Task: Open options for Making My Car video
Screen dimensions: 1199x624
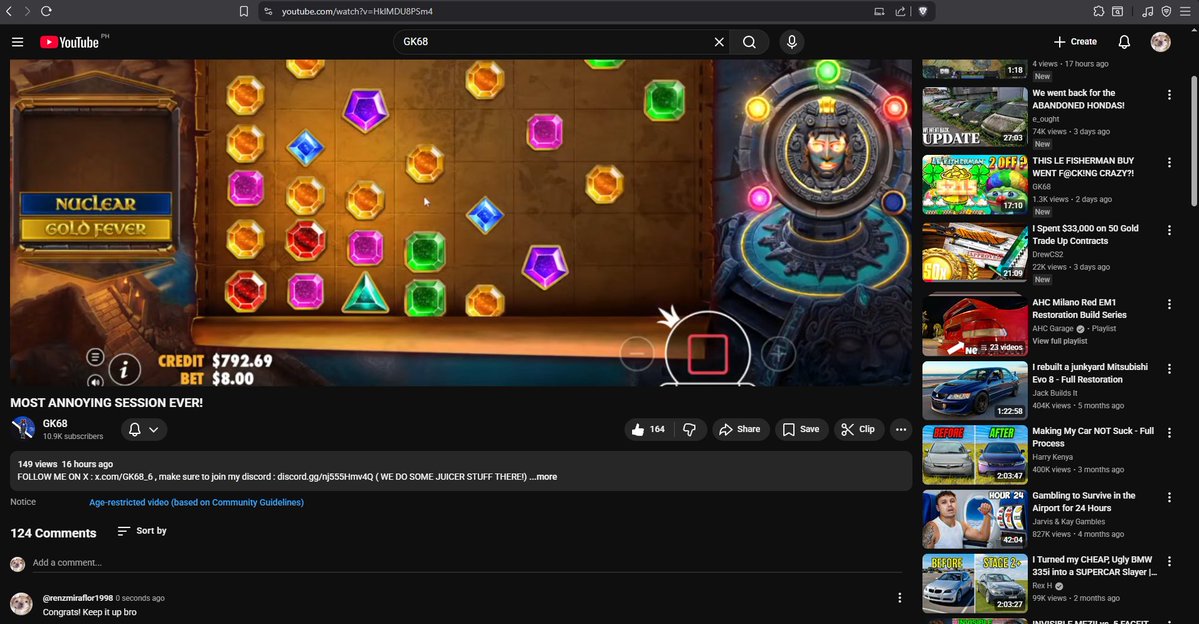Action: click(x=1169, y=433)
